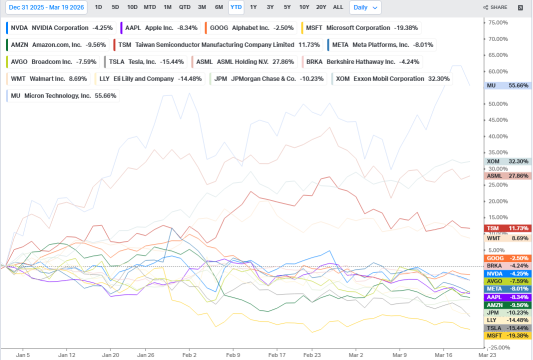
Task: Toggle the JPM JPMorgan Chase legend item
Action: (268, 79)
